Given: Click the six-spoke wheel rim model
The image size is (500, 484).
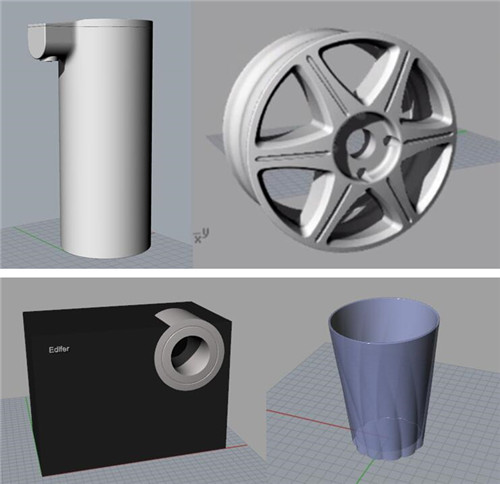Looking at the screenshot, I should tap(340, 139).
